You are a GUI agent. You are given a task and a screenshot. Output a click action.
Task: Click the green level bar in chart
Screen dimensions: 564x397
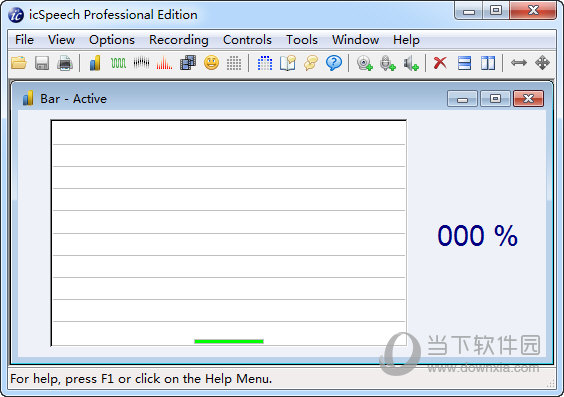[x=229, y=341]
